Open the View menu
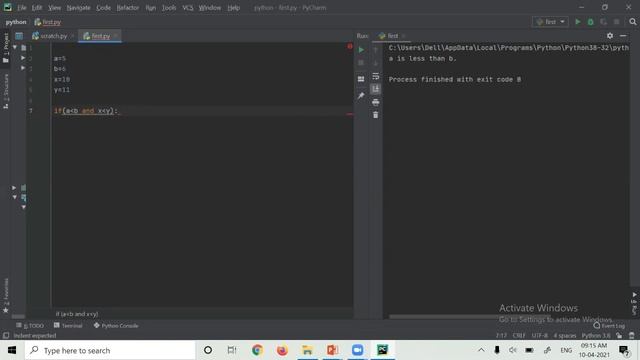Viewport: 640px width, 360px height. tap(54, 7)
